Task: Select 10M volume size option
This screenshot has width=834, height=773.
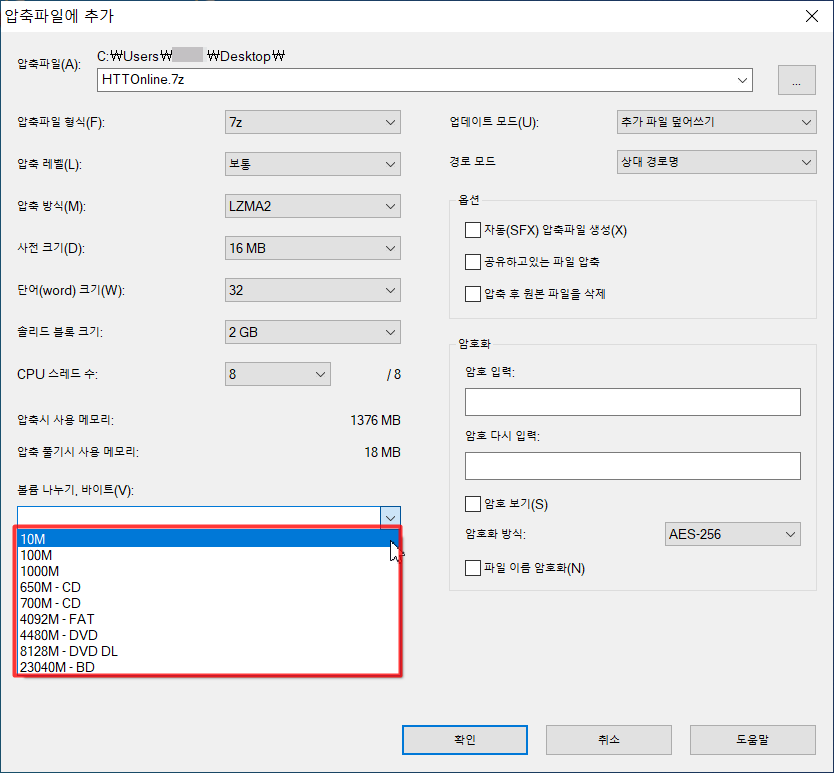Action: point(208,539)
